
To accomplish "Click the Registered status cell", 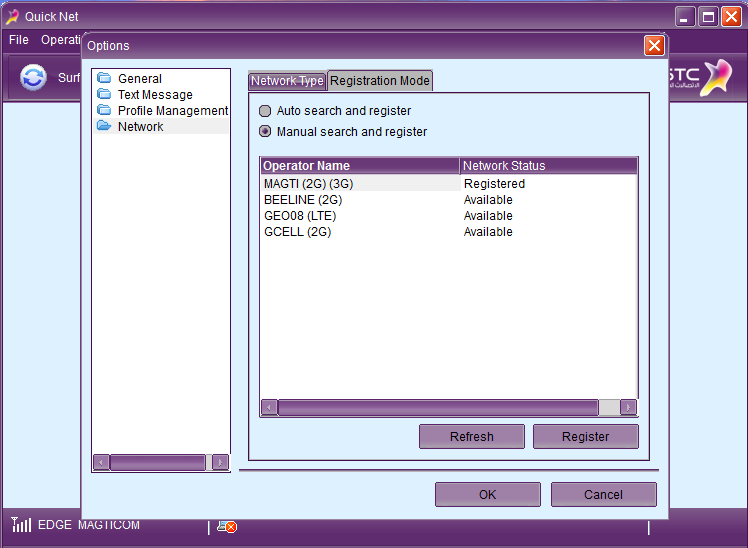I will 494,184.
